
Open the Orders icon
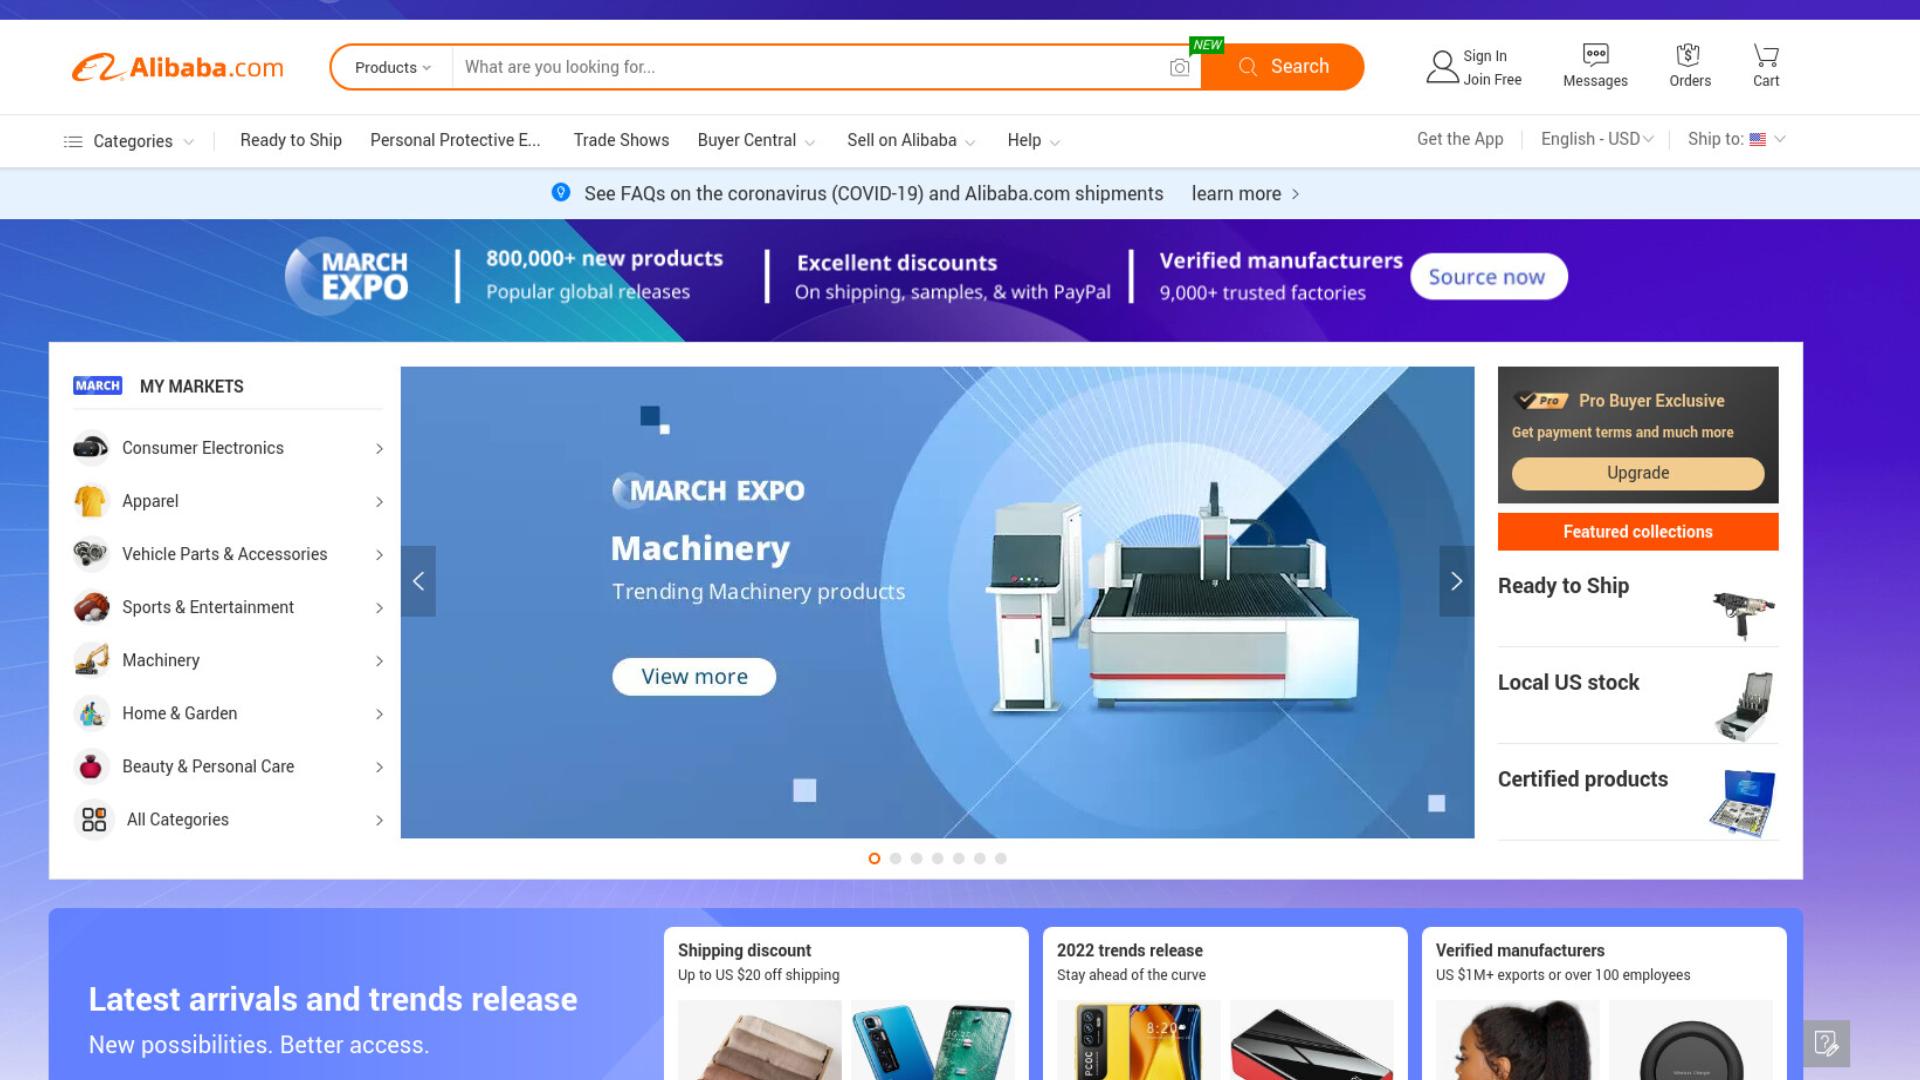pyautogui.click(x=1689, y=54)
